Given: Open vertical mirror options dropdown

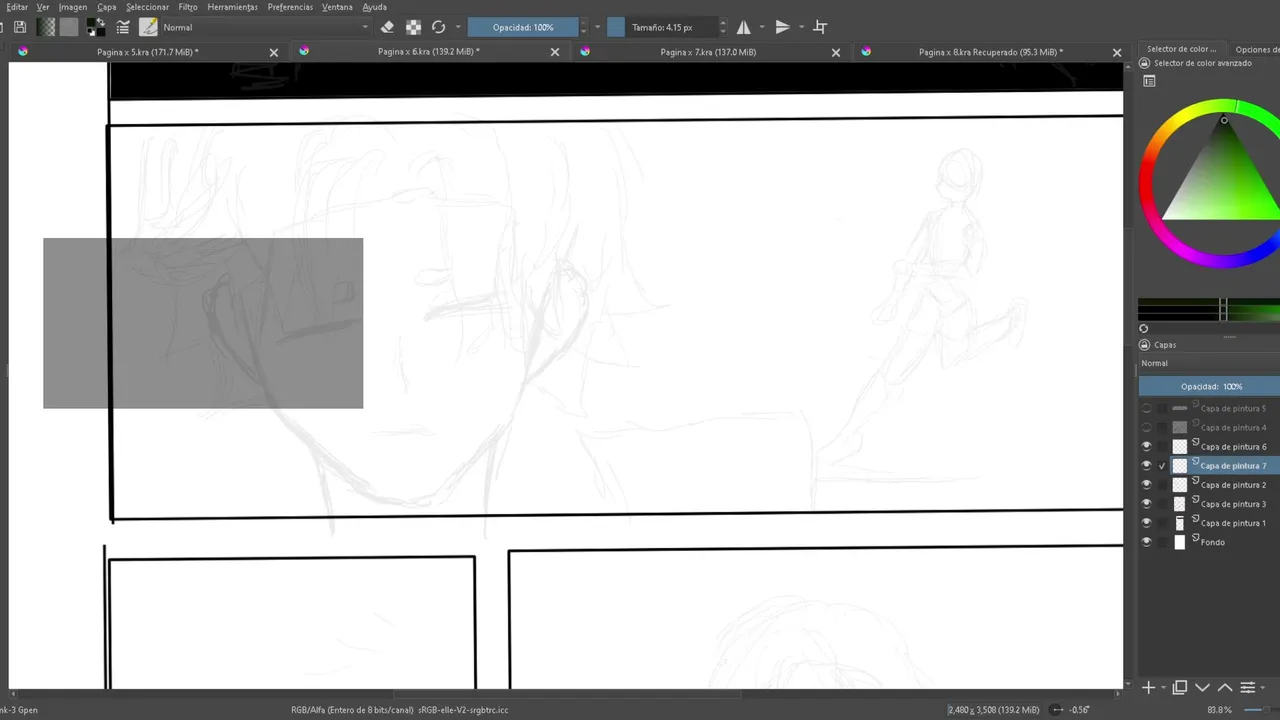Looking at the screenshot, I should tap(801, 27).
